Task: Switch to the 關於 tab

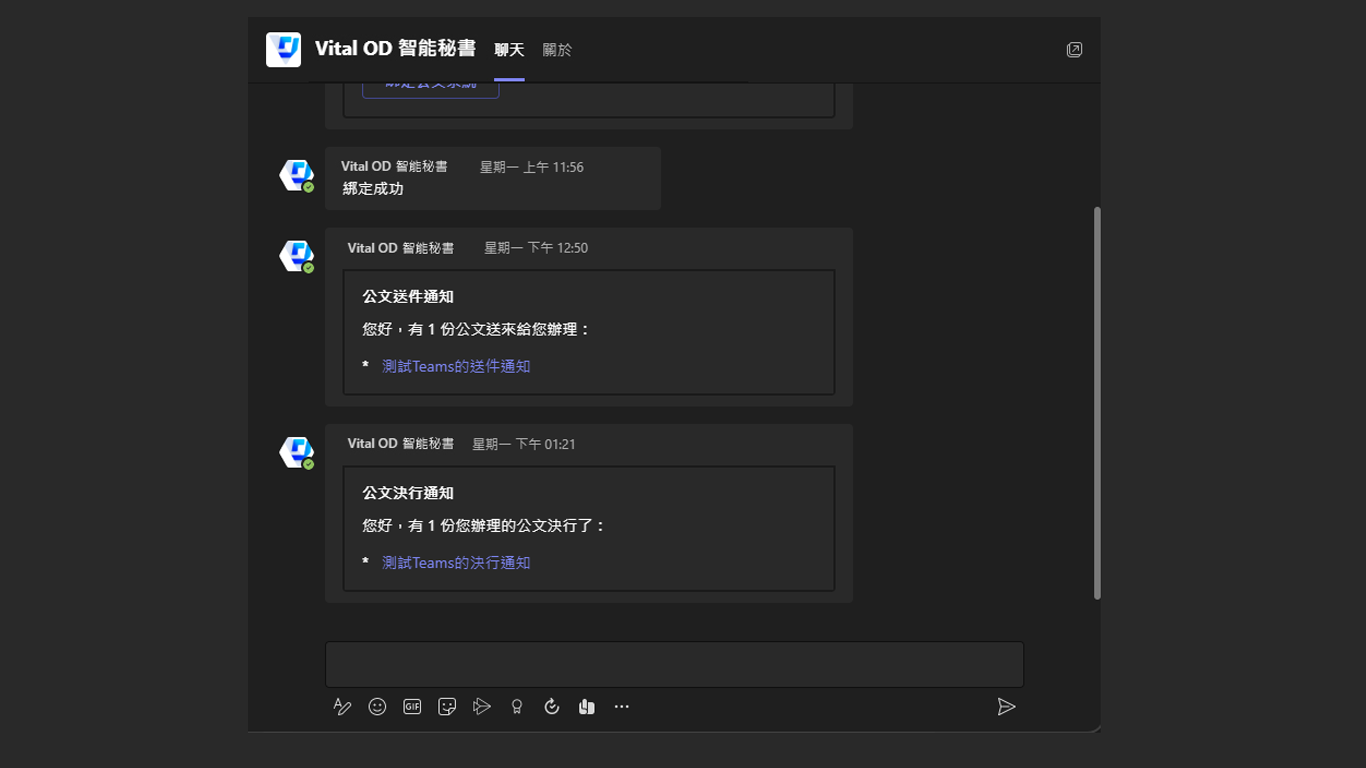Action: coord(557,50)
